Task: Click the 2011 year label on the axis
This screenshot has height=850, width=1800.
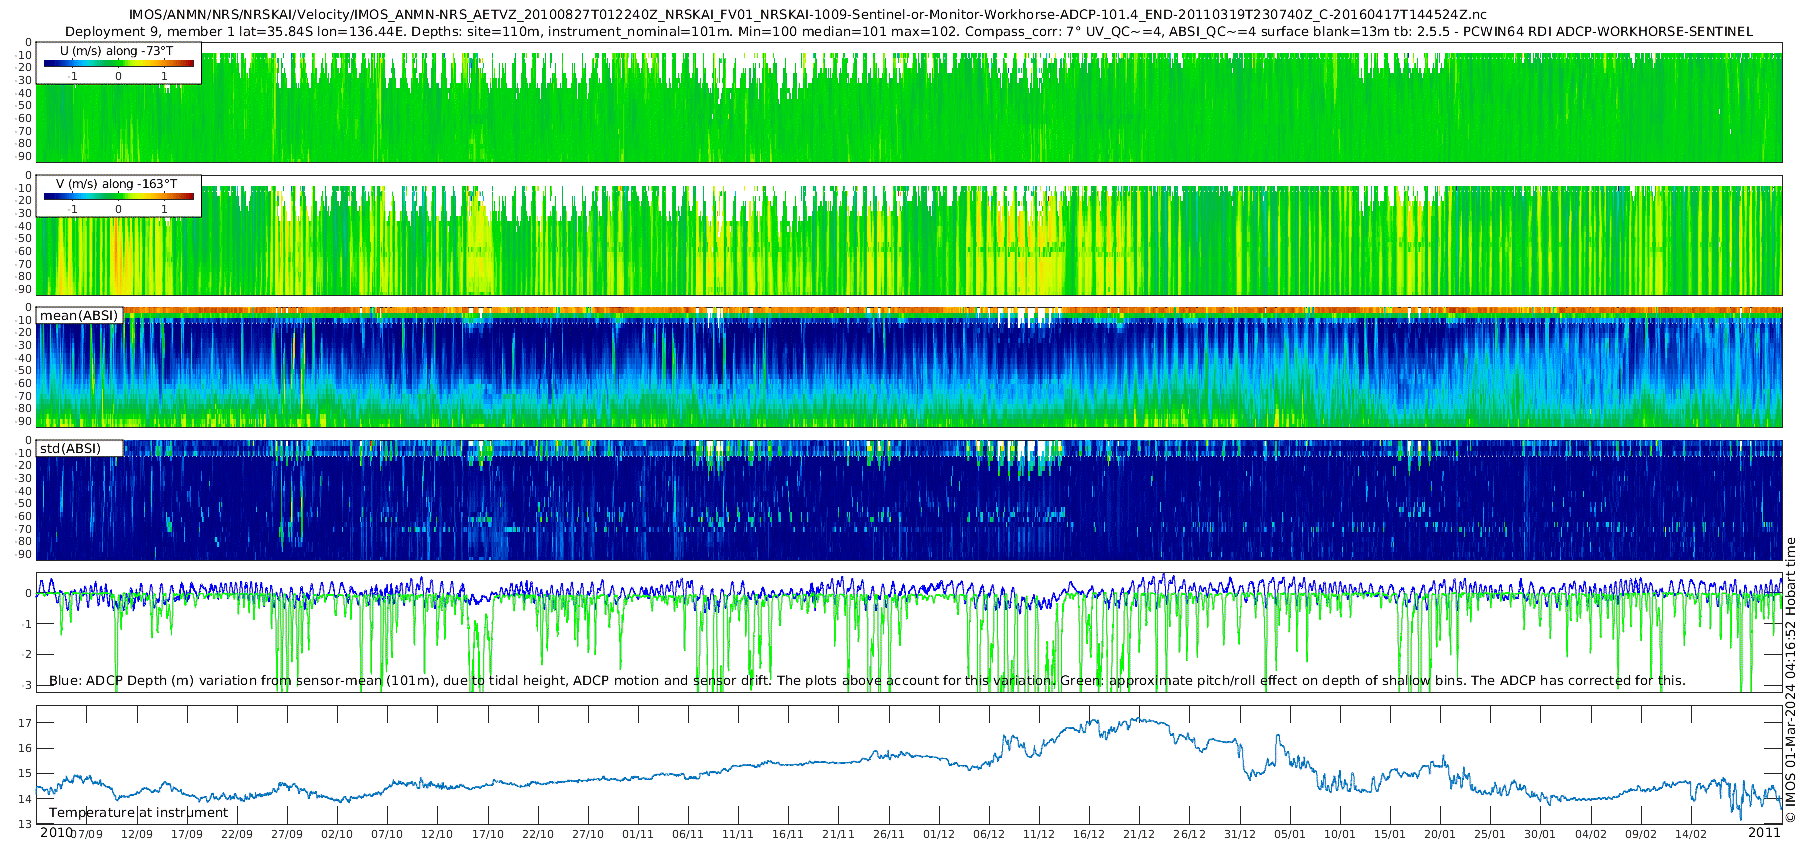Action: click(1764, 833)
